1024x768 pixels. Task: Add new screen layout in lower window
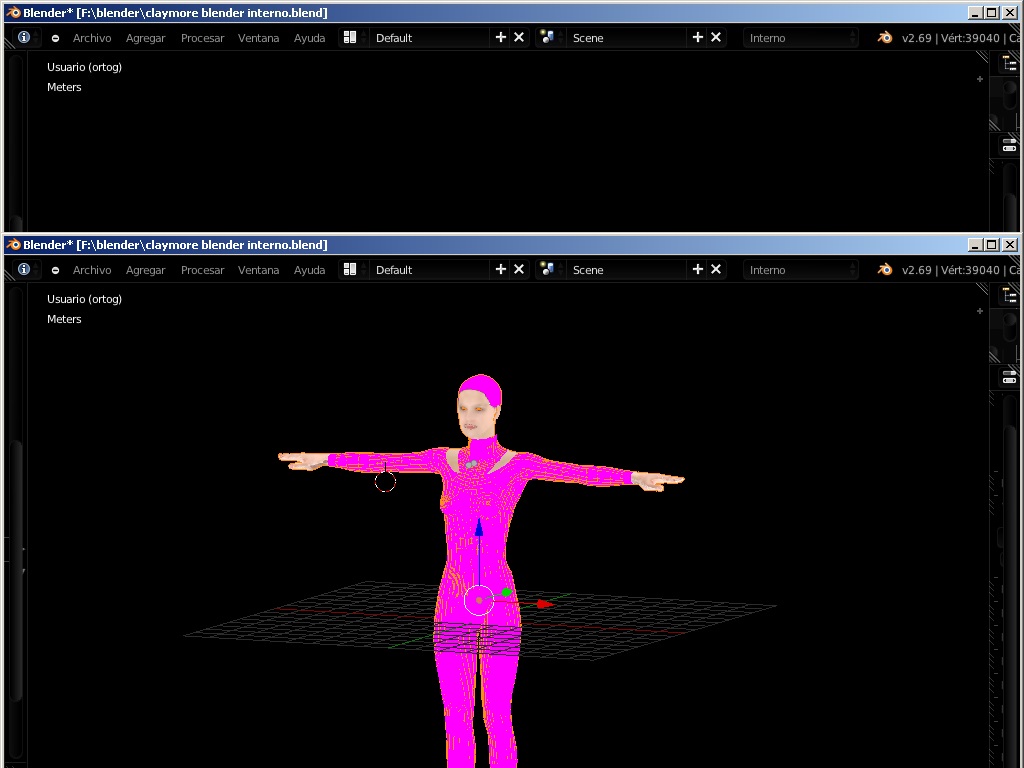tap(501, 270)
